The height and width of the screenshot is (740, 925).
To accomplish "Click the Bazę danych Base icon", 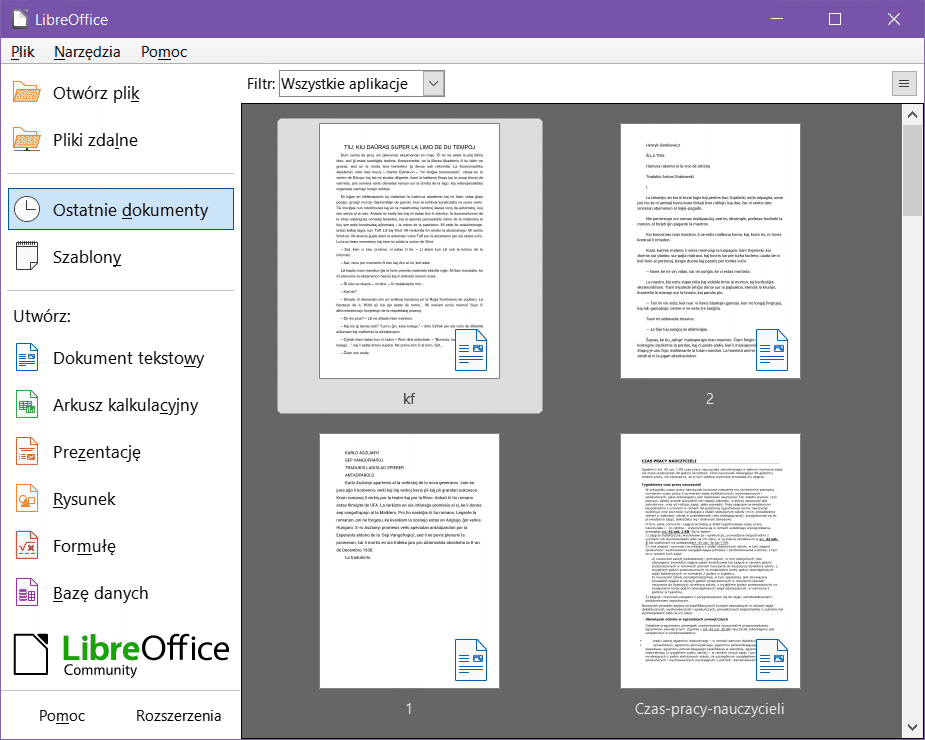I will click(x=27, y=593).
